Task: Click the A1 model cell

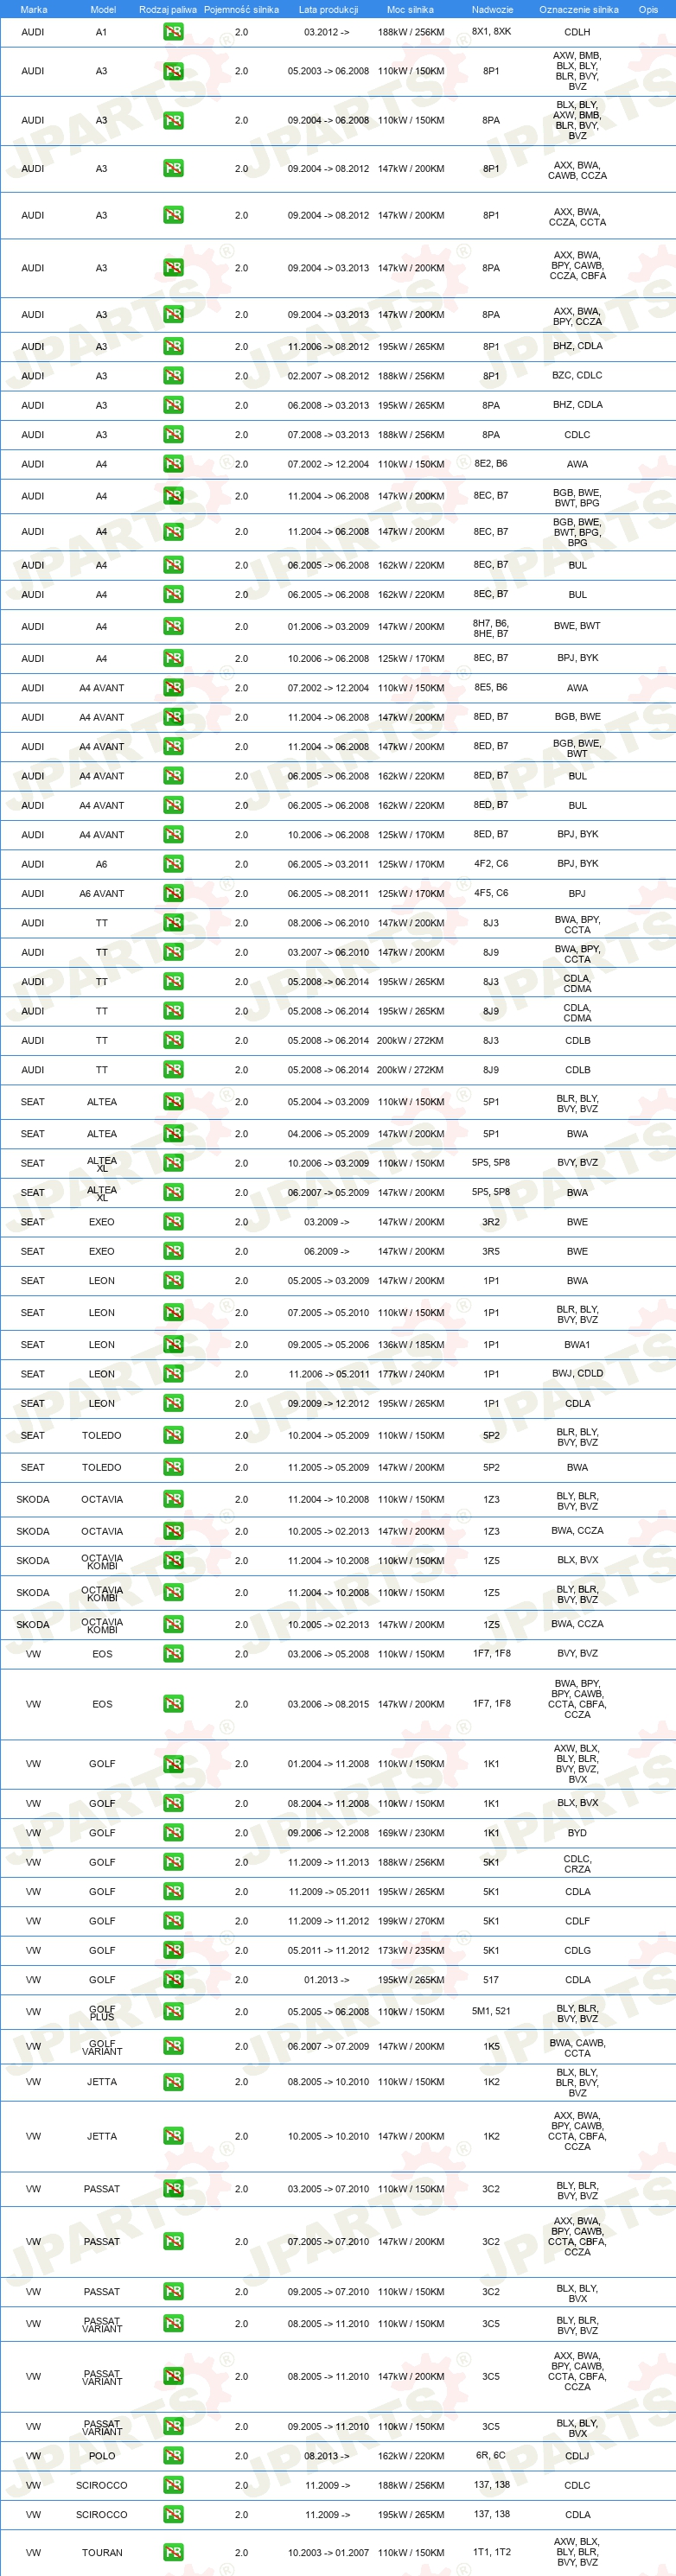Action: point(101,32)
